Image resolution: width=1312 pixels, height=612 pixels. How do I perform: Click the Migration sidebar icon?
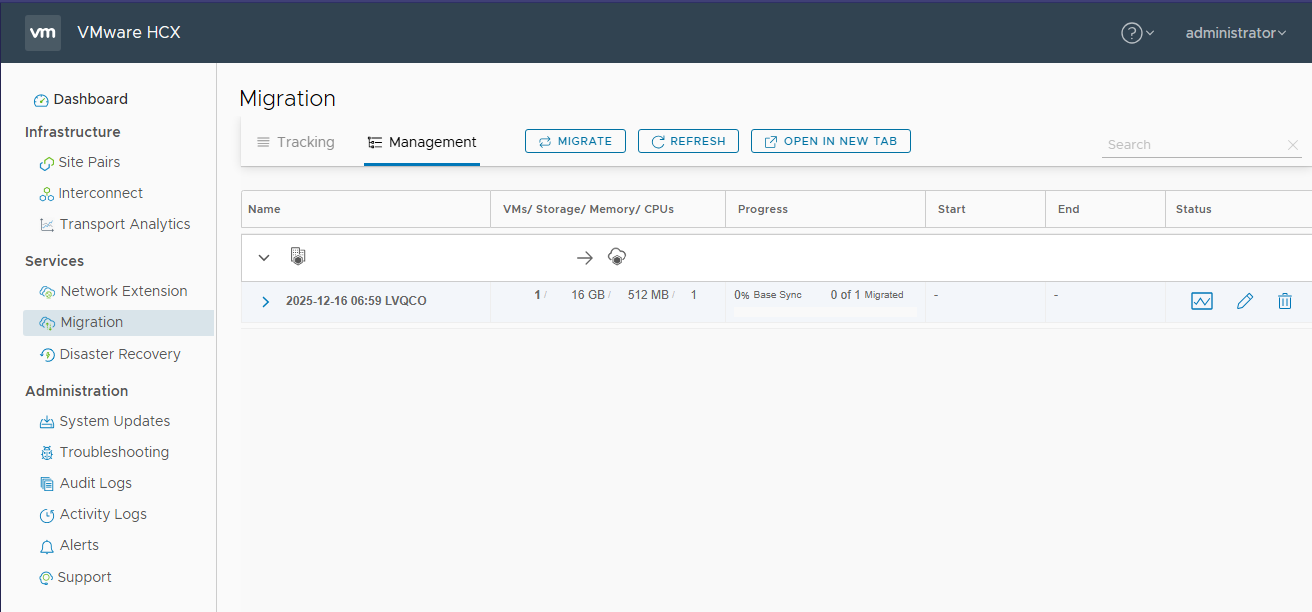coord(47,323)
